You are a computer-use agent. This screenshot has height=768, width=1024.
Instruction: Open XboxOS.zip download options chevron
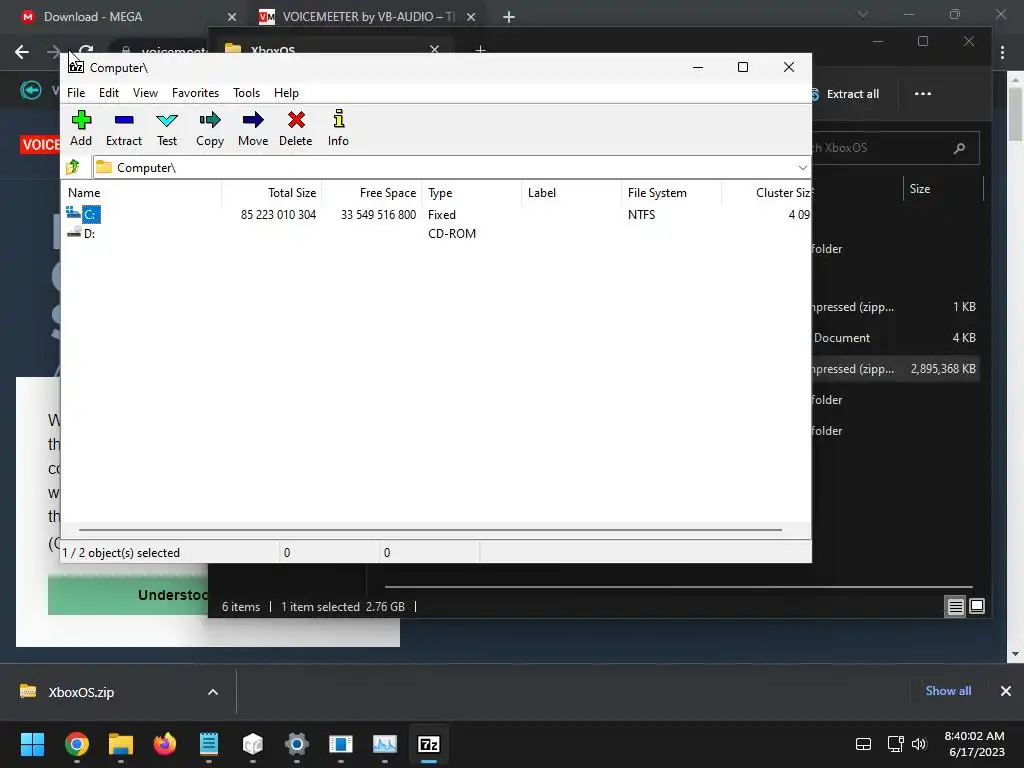coord(213,692)
